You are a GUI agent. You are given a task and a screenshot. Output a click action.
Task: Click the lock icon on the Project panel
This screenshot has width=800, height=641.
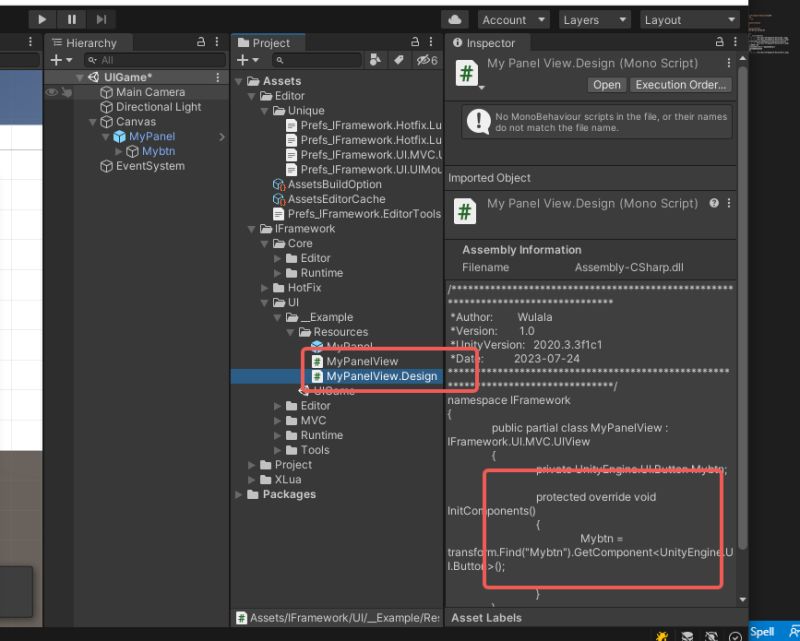(416, 42)
